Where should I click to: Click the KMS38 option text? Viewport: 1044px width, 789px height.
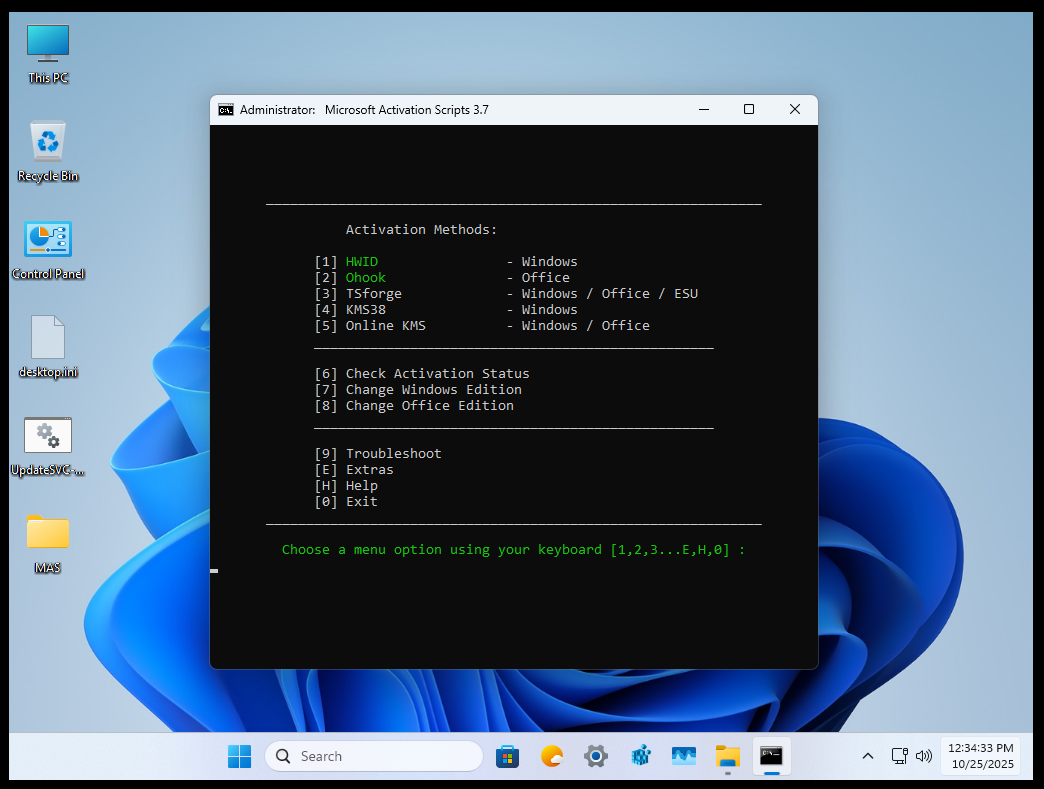366,310
